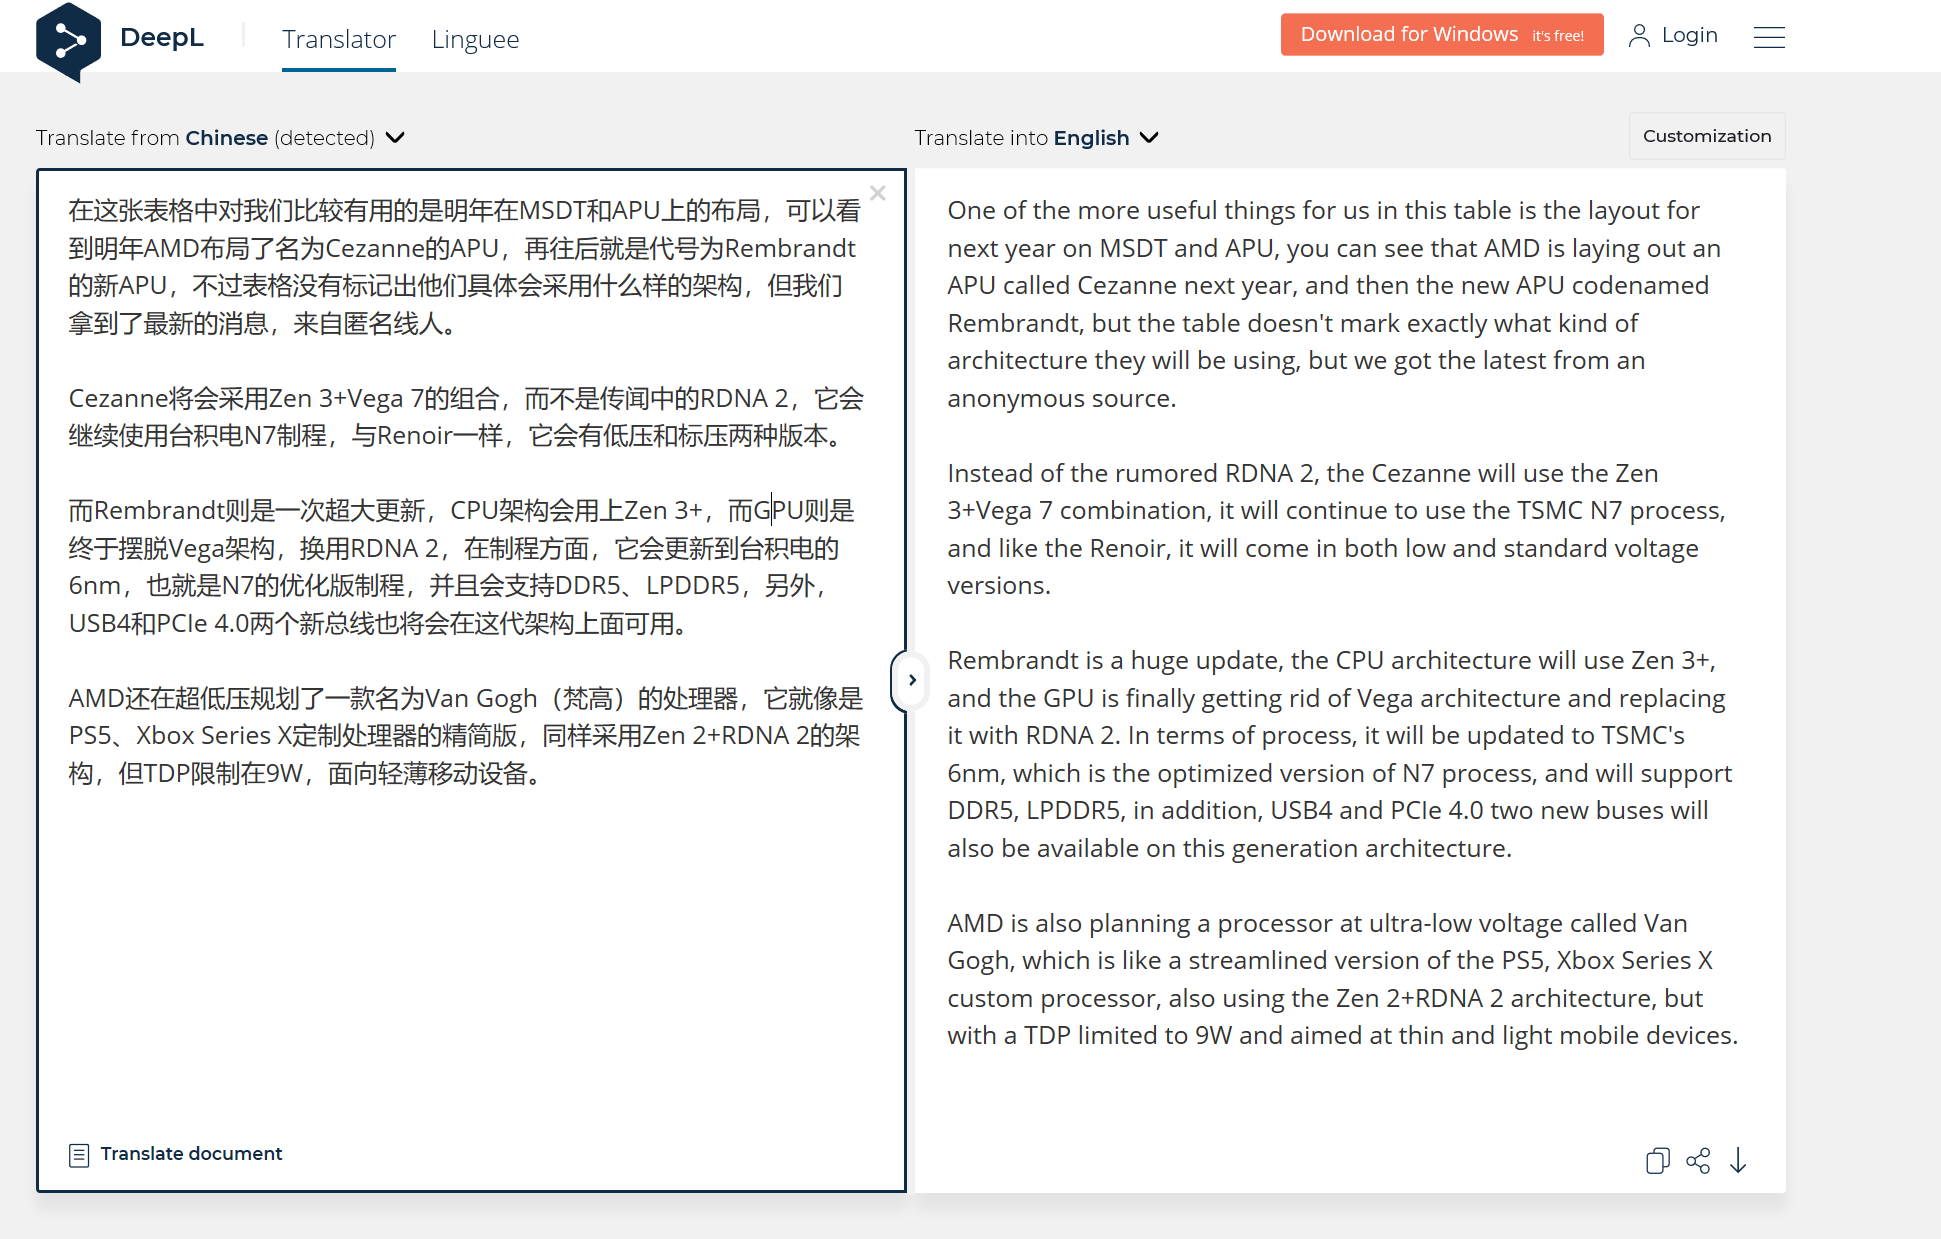Click the 'Translate from Chinese' label
This screenshot has height=1239, width=1941.
(205, 138)
